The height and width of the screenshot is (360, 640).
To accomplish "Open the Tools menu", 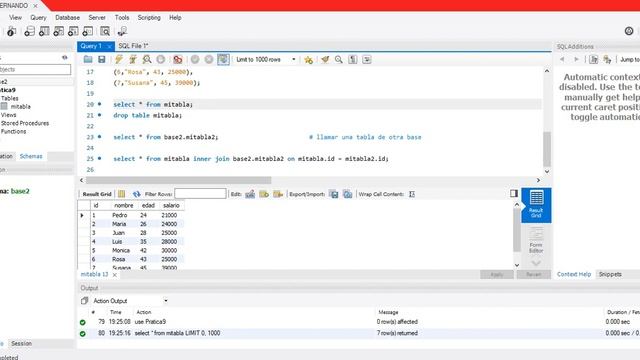I will click(x=122, y=18).
